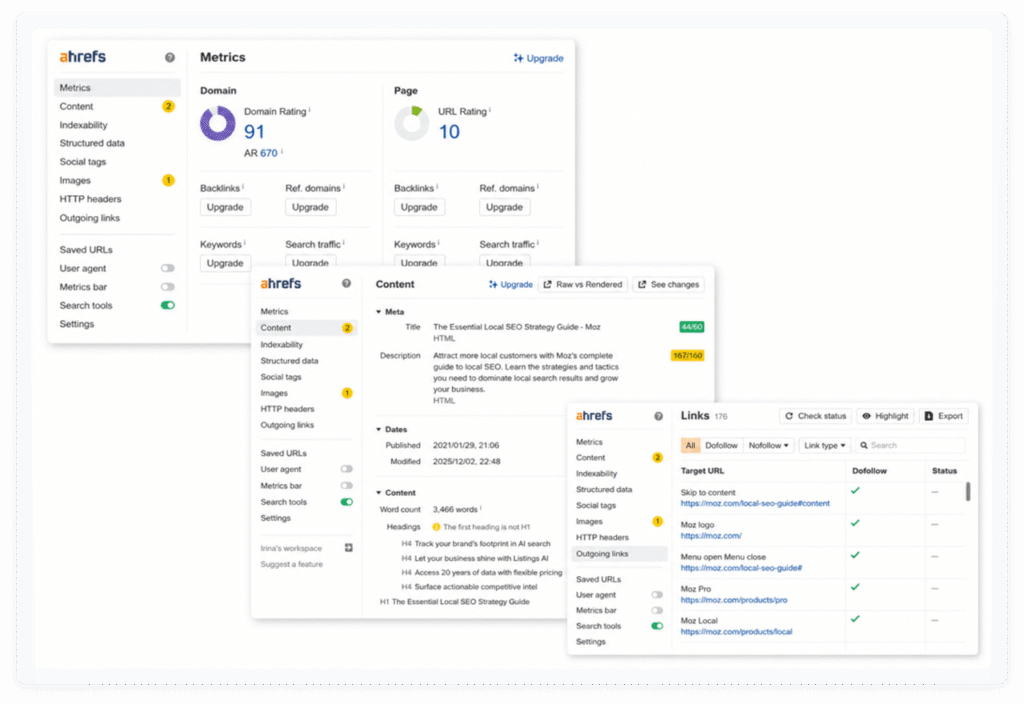Click Upgrade link in Metrics window header

(539, 58)
